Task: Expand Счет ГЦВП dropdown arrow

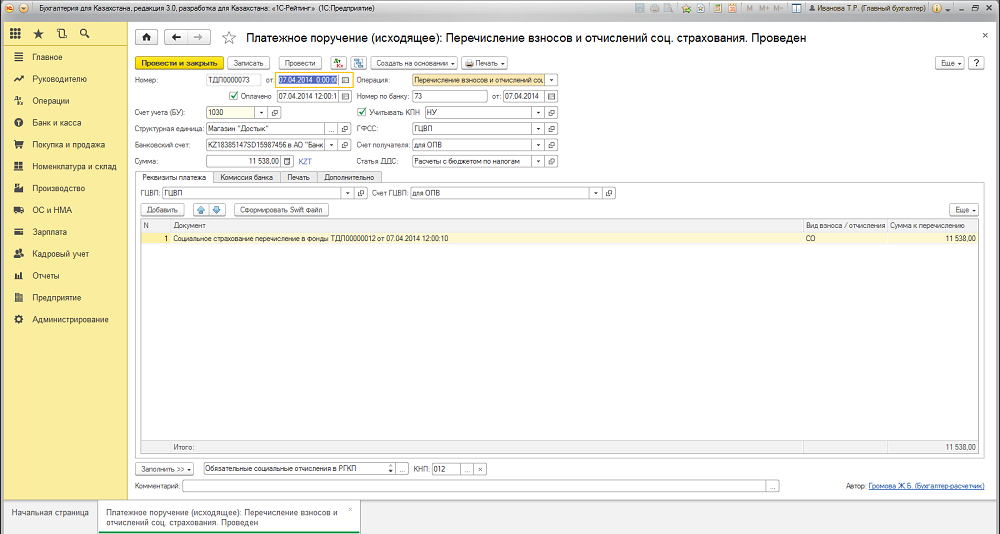Action: pyautogui.click(x=596, y=193)
